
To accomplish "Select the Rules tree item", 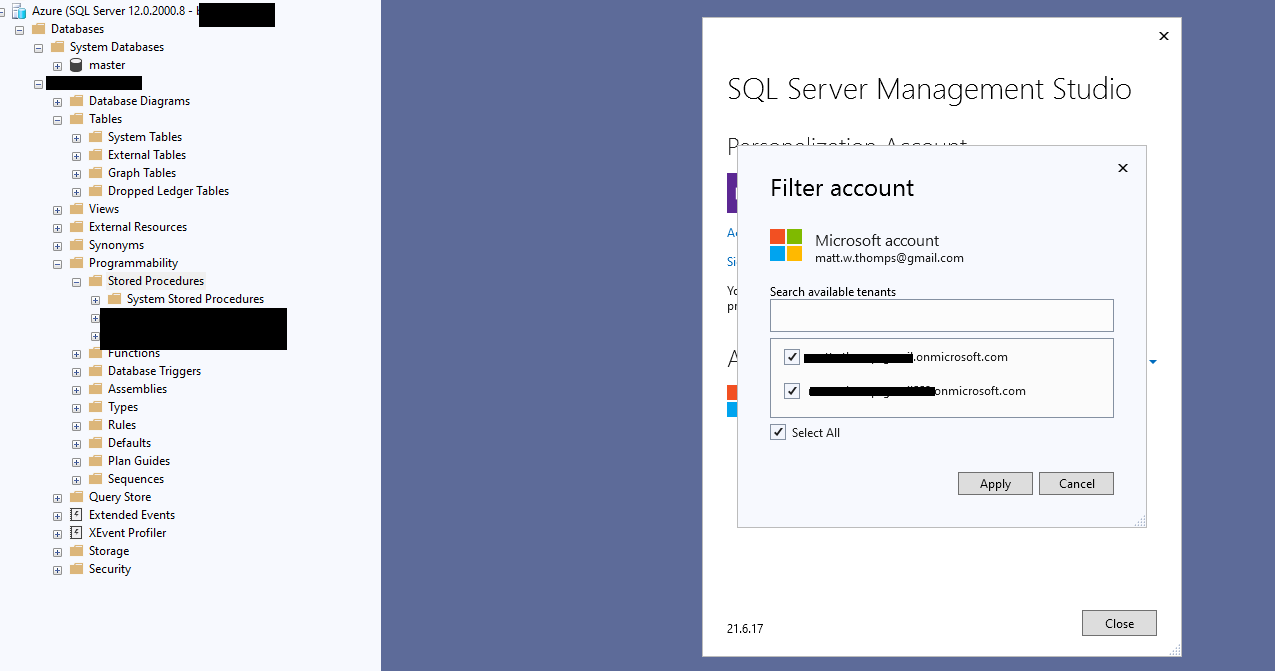I will point(122,425).
